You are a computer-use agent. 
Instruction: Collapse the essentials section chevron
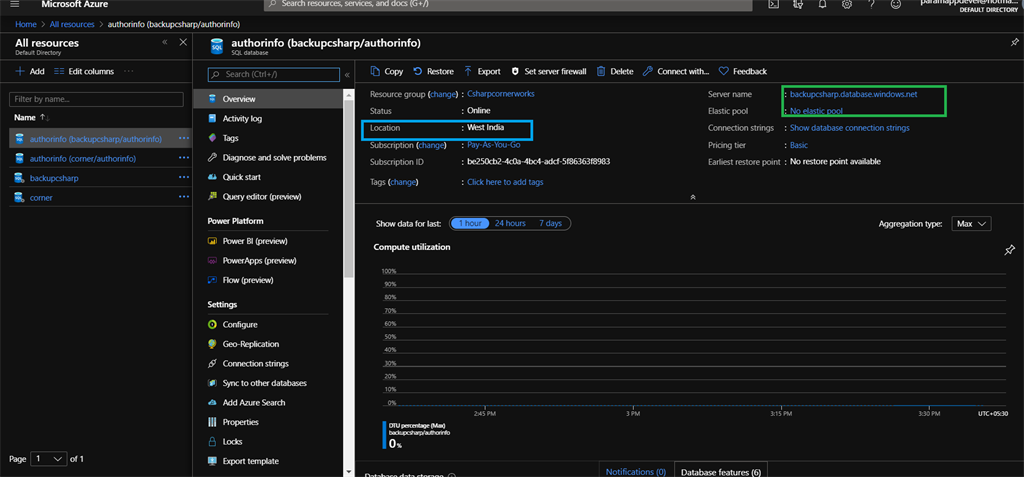(693, 197)
